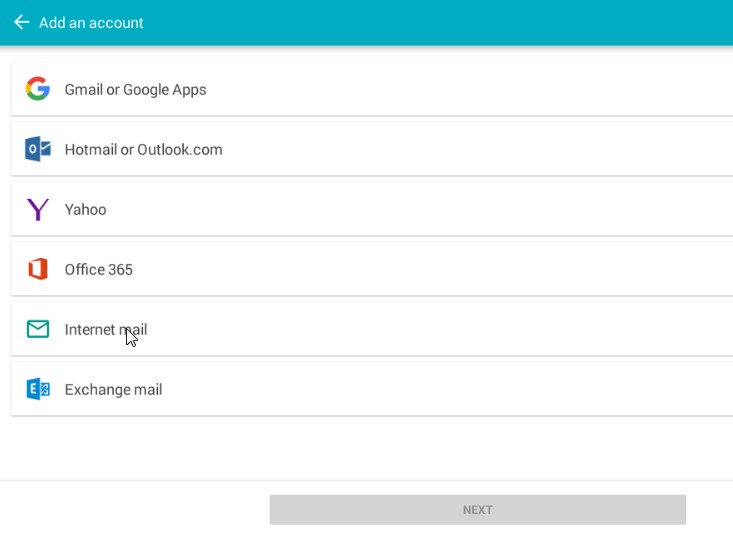The width and height of the screenshot is (733, 534).
Task: Click the blue Exchange logo icon
Action: tap(38, 389)
